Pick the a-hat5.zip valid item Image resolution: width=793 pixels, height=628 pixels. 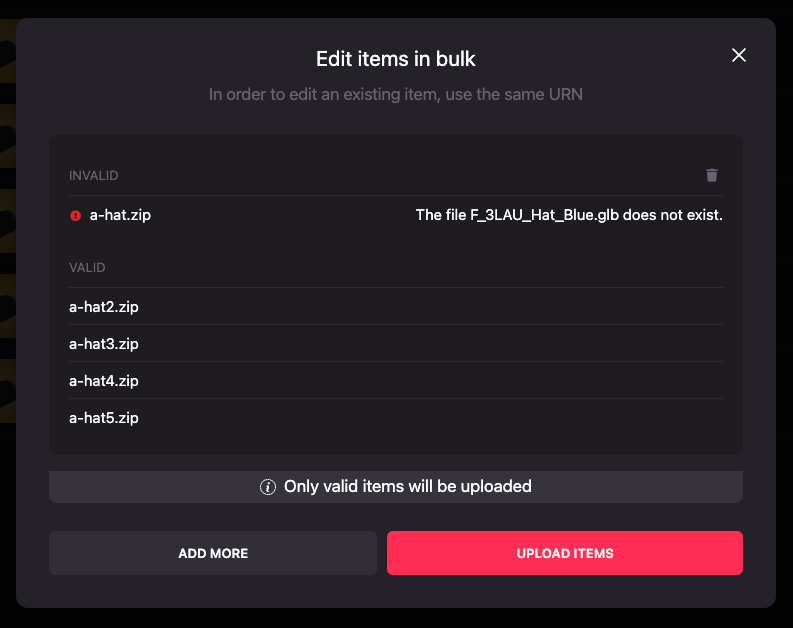(104, 418)
